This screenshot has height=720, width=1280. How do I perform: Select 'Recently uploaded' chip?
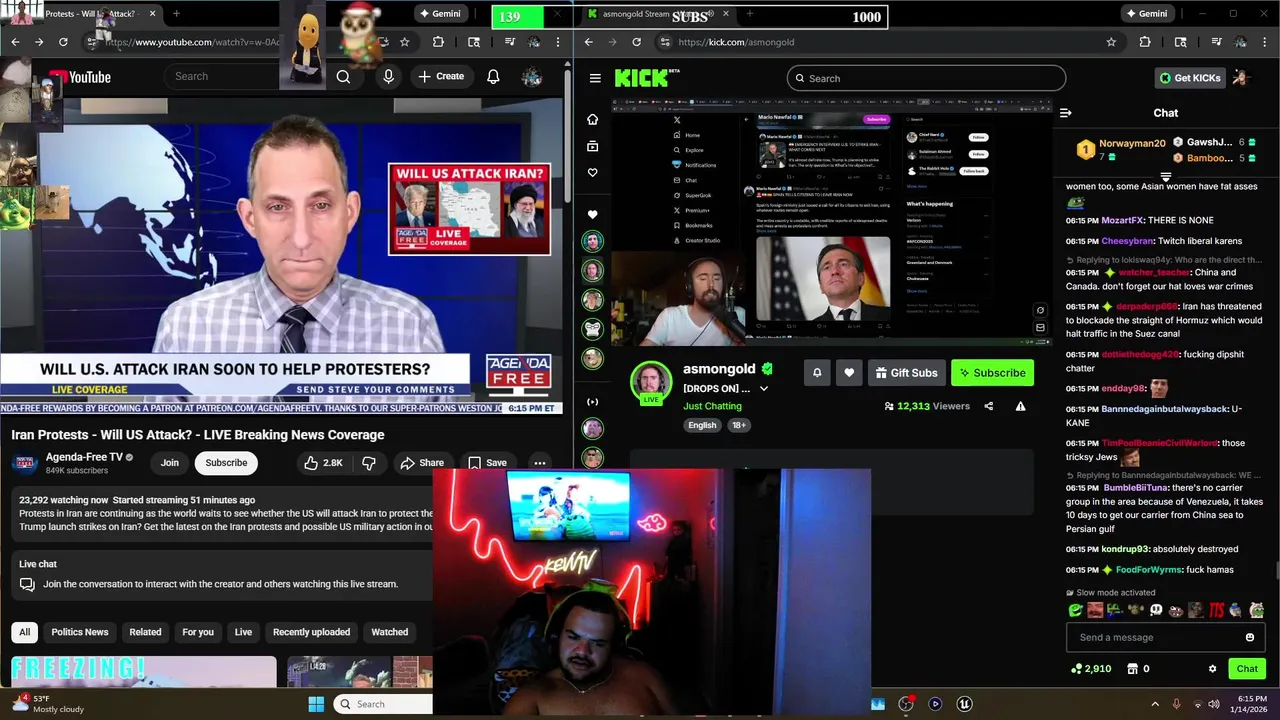click(312, 632)
